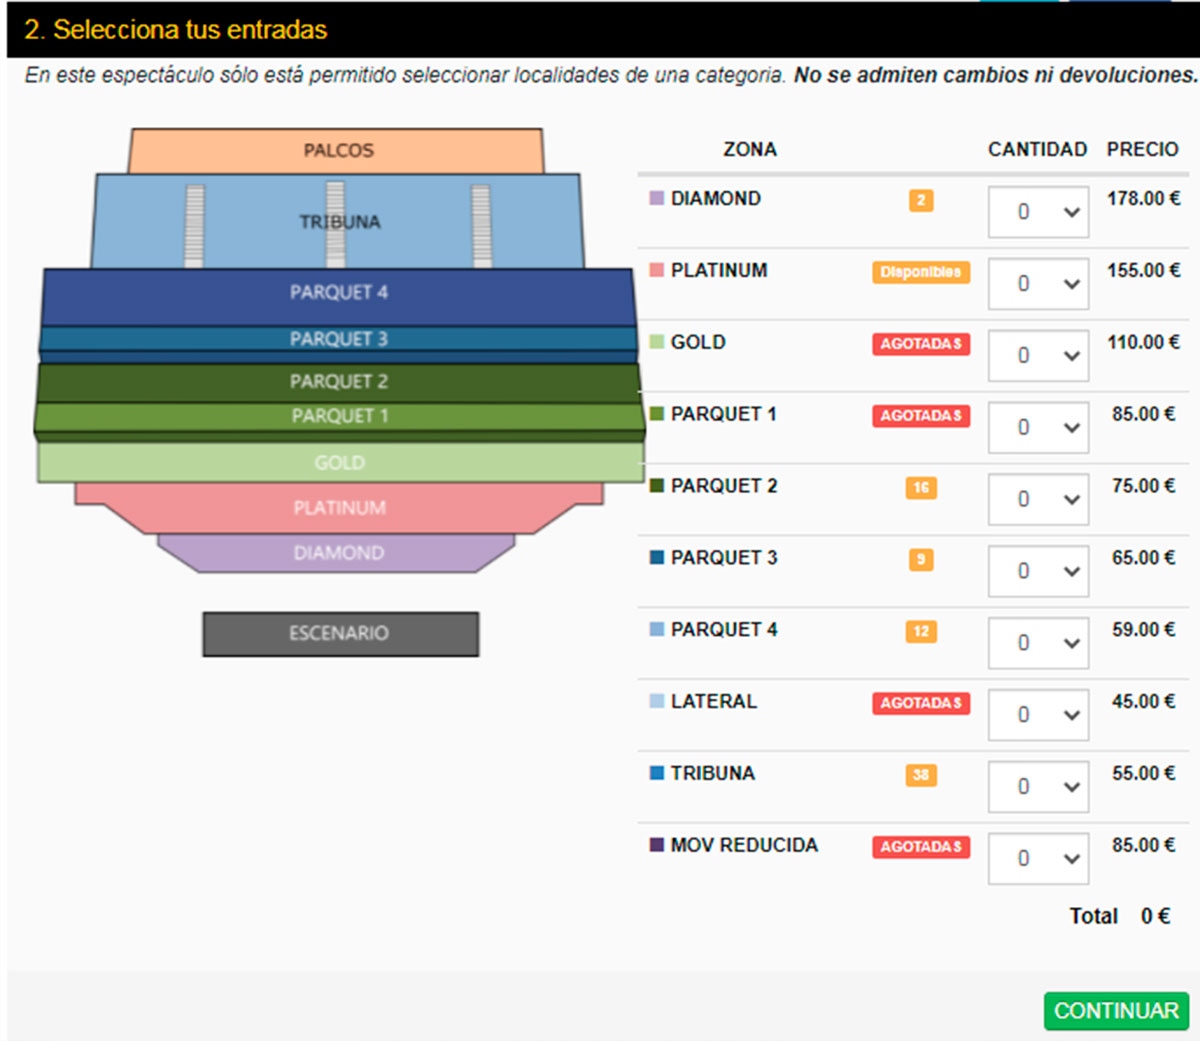Click the GOLD 'AGOTADAS' badge
Image resolution: width=1200 pixels, height=1041 pixels.
tap(921, 344)
